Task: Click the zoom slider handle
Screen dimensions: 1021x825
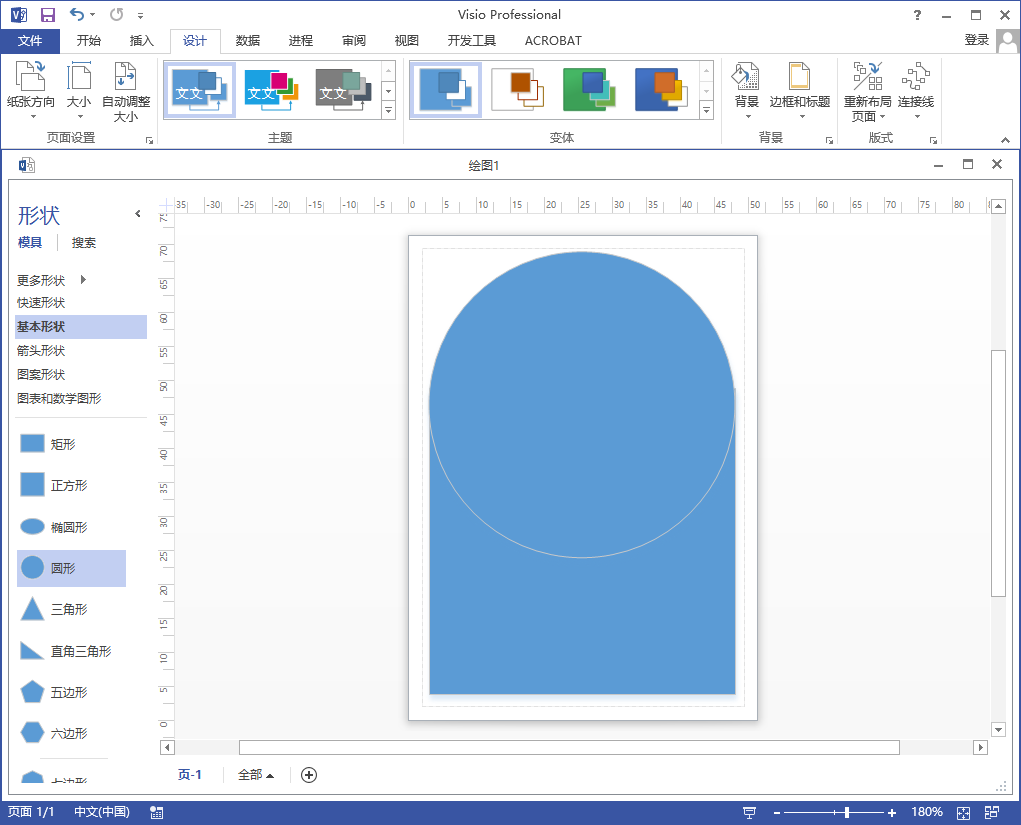Action: tap(846, 812)
